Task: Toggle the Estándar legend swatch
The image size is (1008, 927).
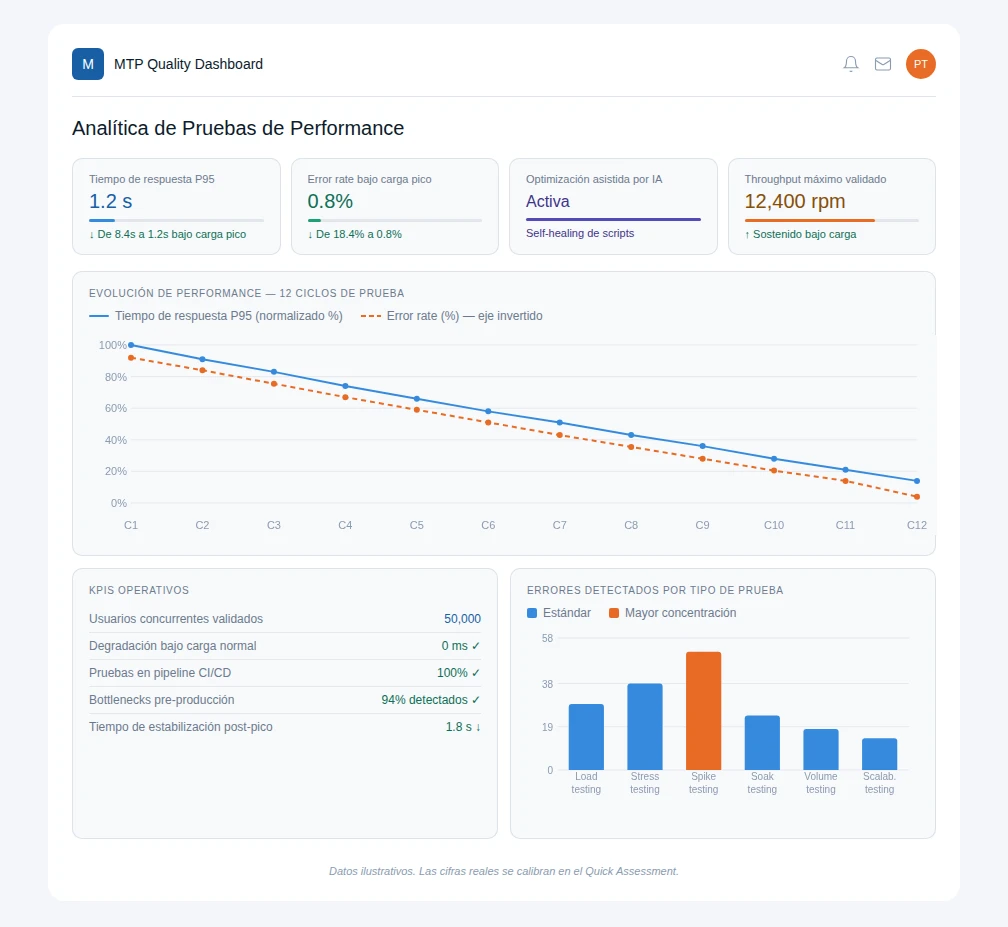Action: coord(532,613)
